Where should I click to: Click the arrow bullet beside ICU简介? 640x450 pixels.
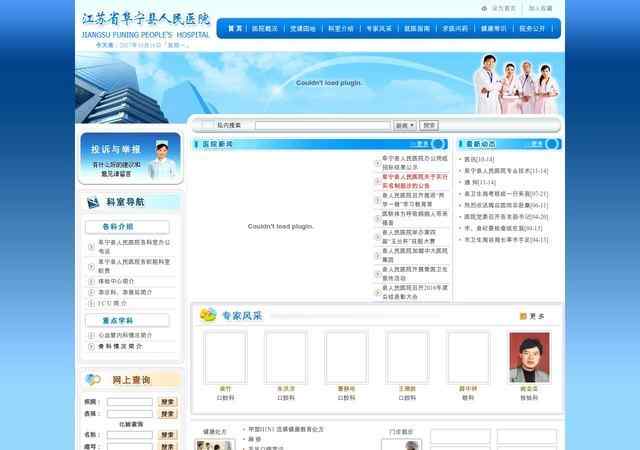pyautogui.click(x=91, y=303)
